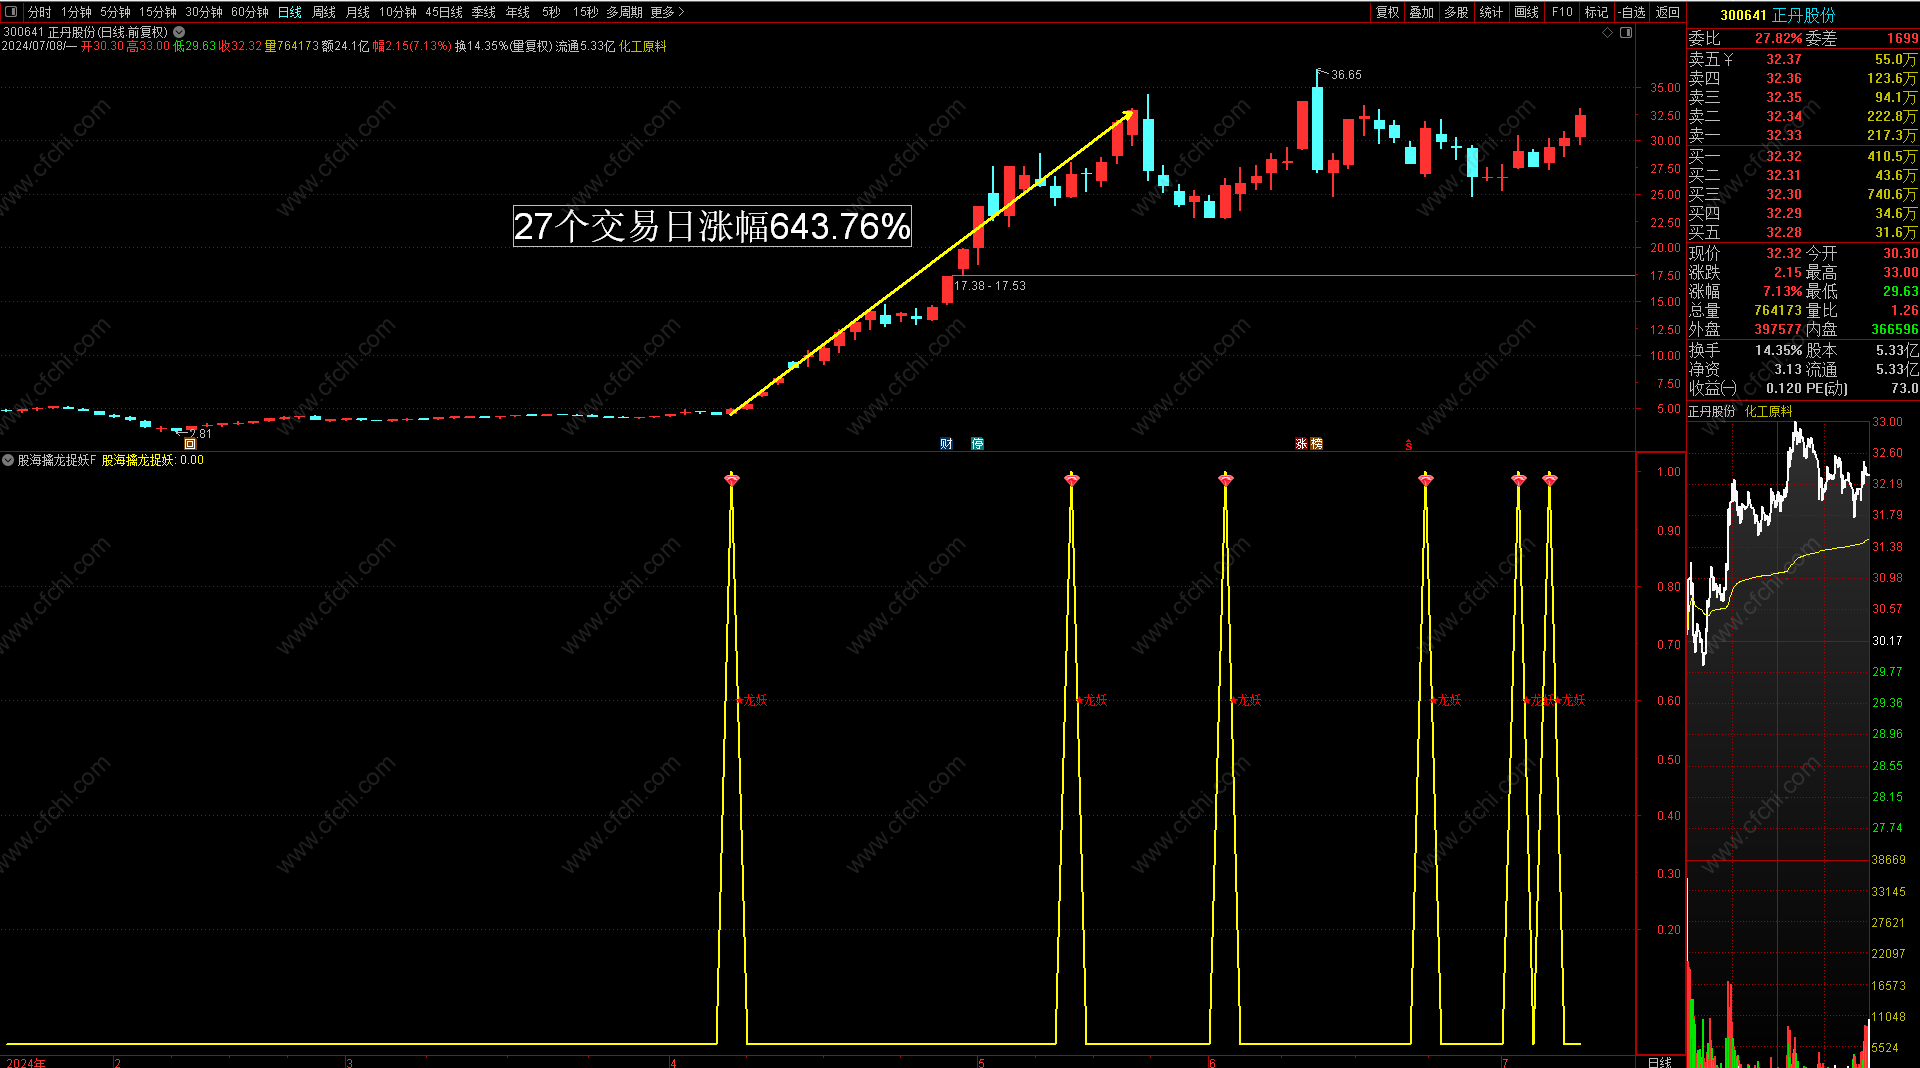
Task: Click the diamond marker icon above chart
Action: pyautogui.click(x=1608, y=33)
